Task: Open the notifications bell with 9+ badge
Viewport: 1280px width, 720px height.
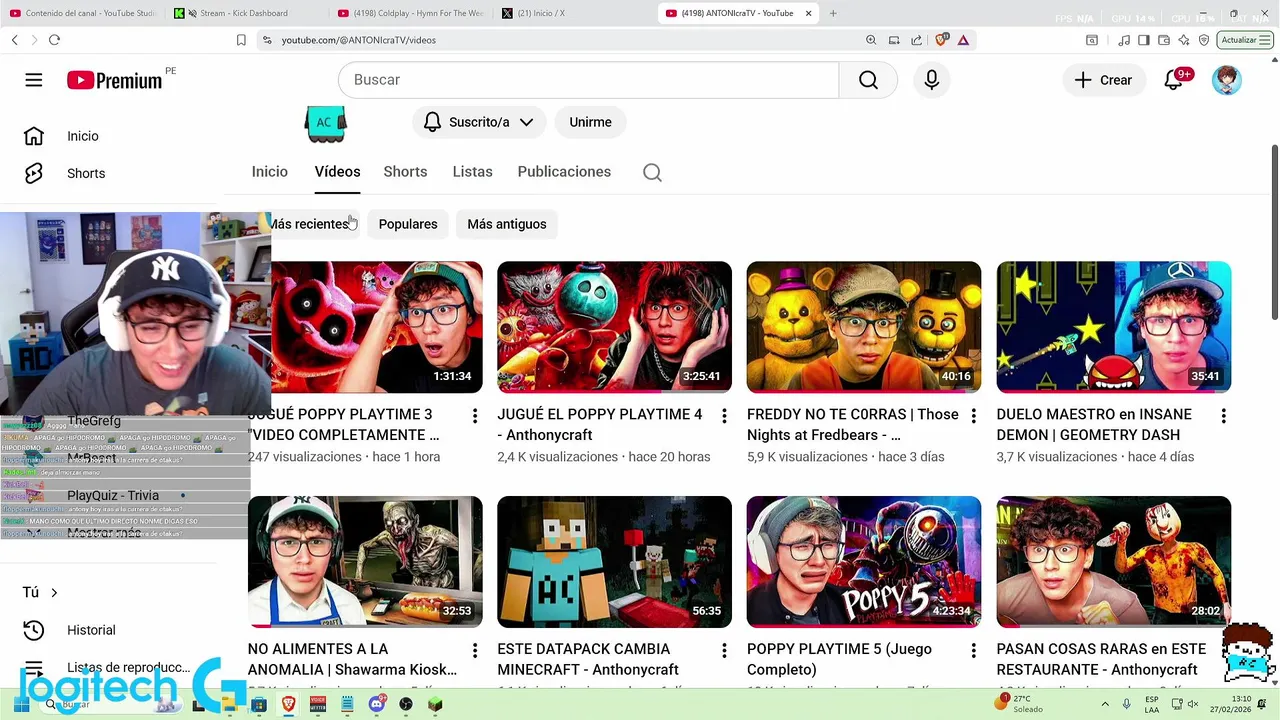Action: (x=1175, y=80)
